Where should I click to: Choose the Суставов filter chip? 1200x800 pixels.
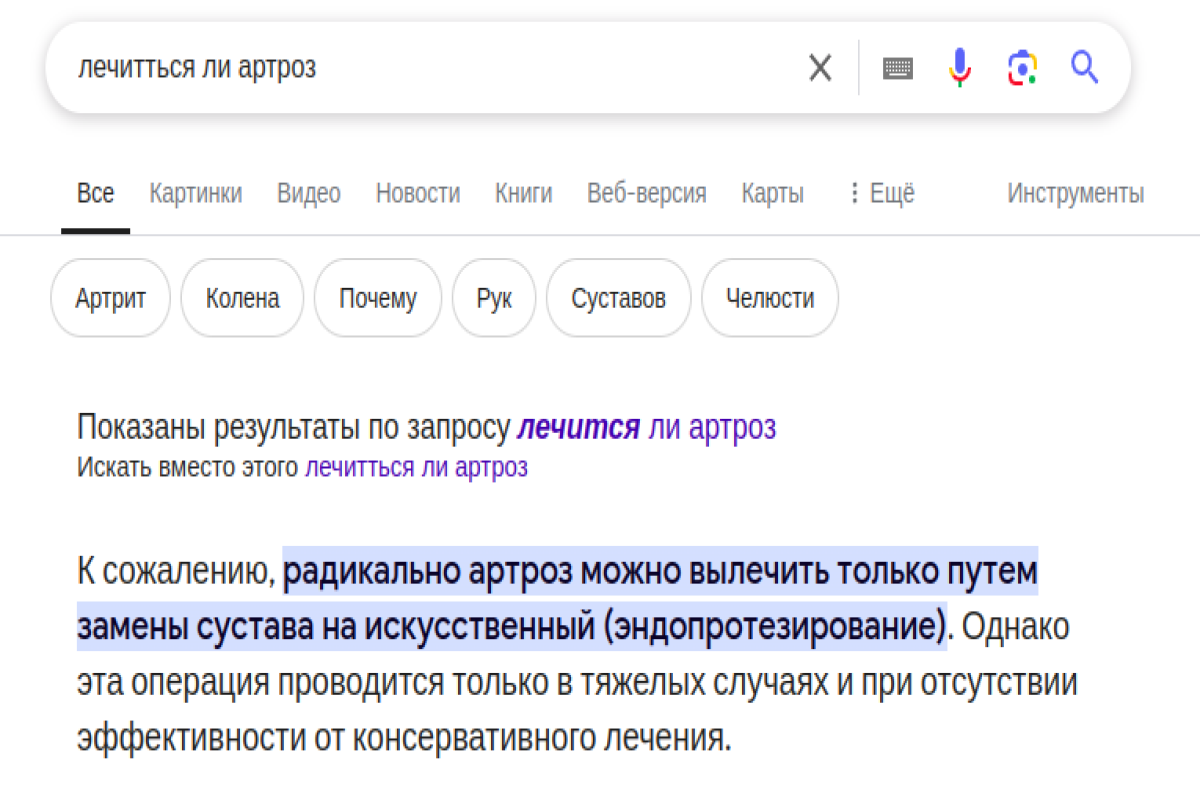[618, 298]
